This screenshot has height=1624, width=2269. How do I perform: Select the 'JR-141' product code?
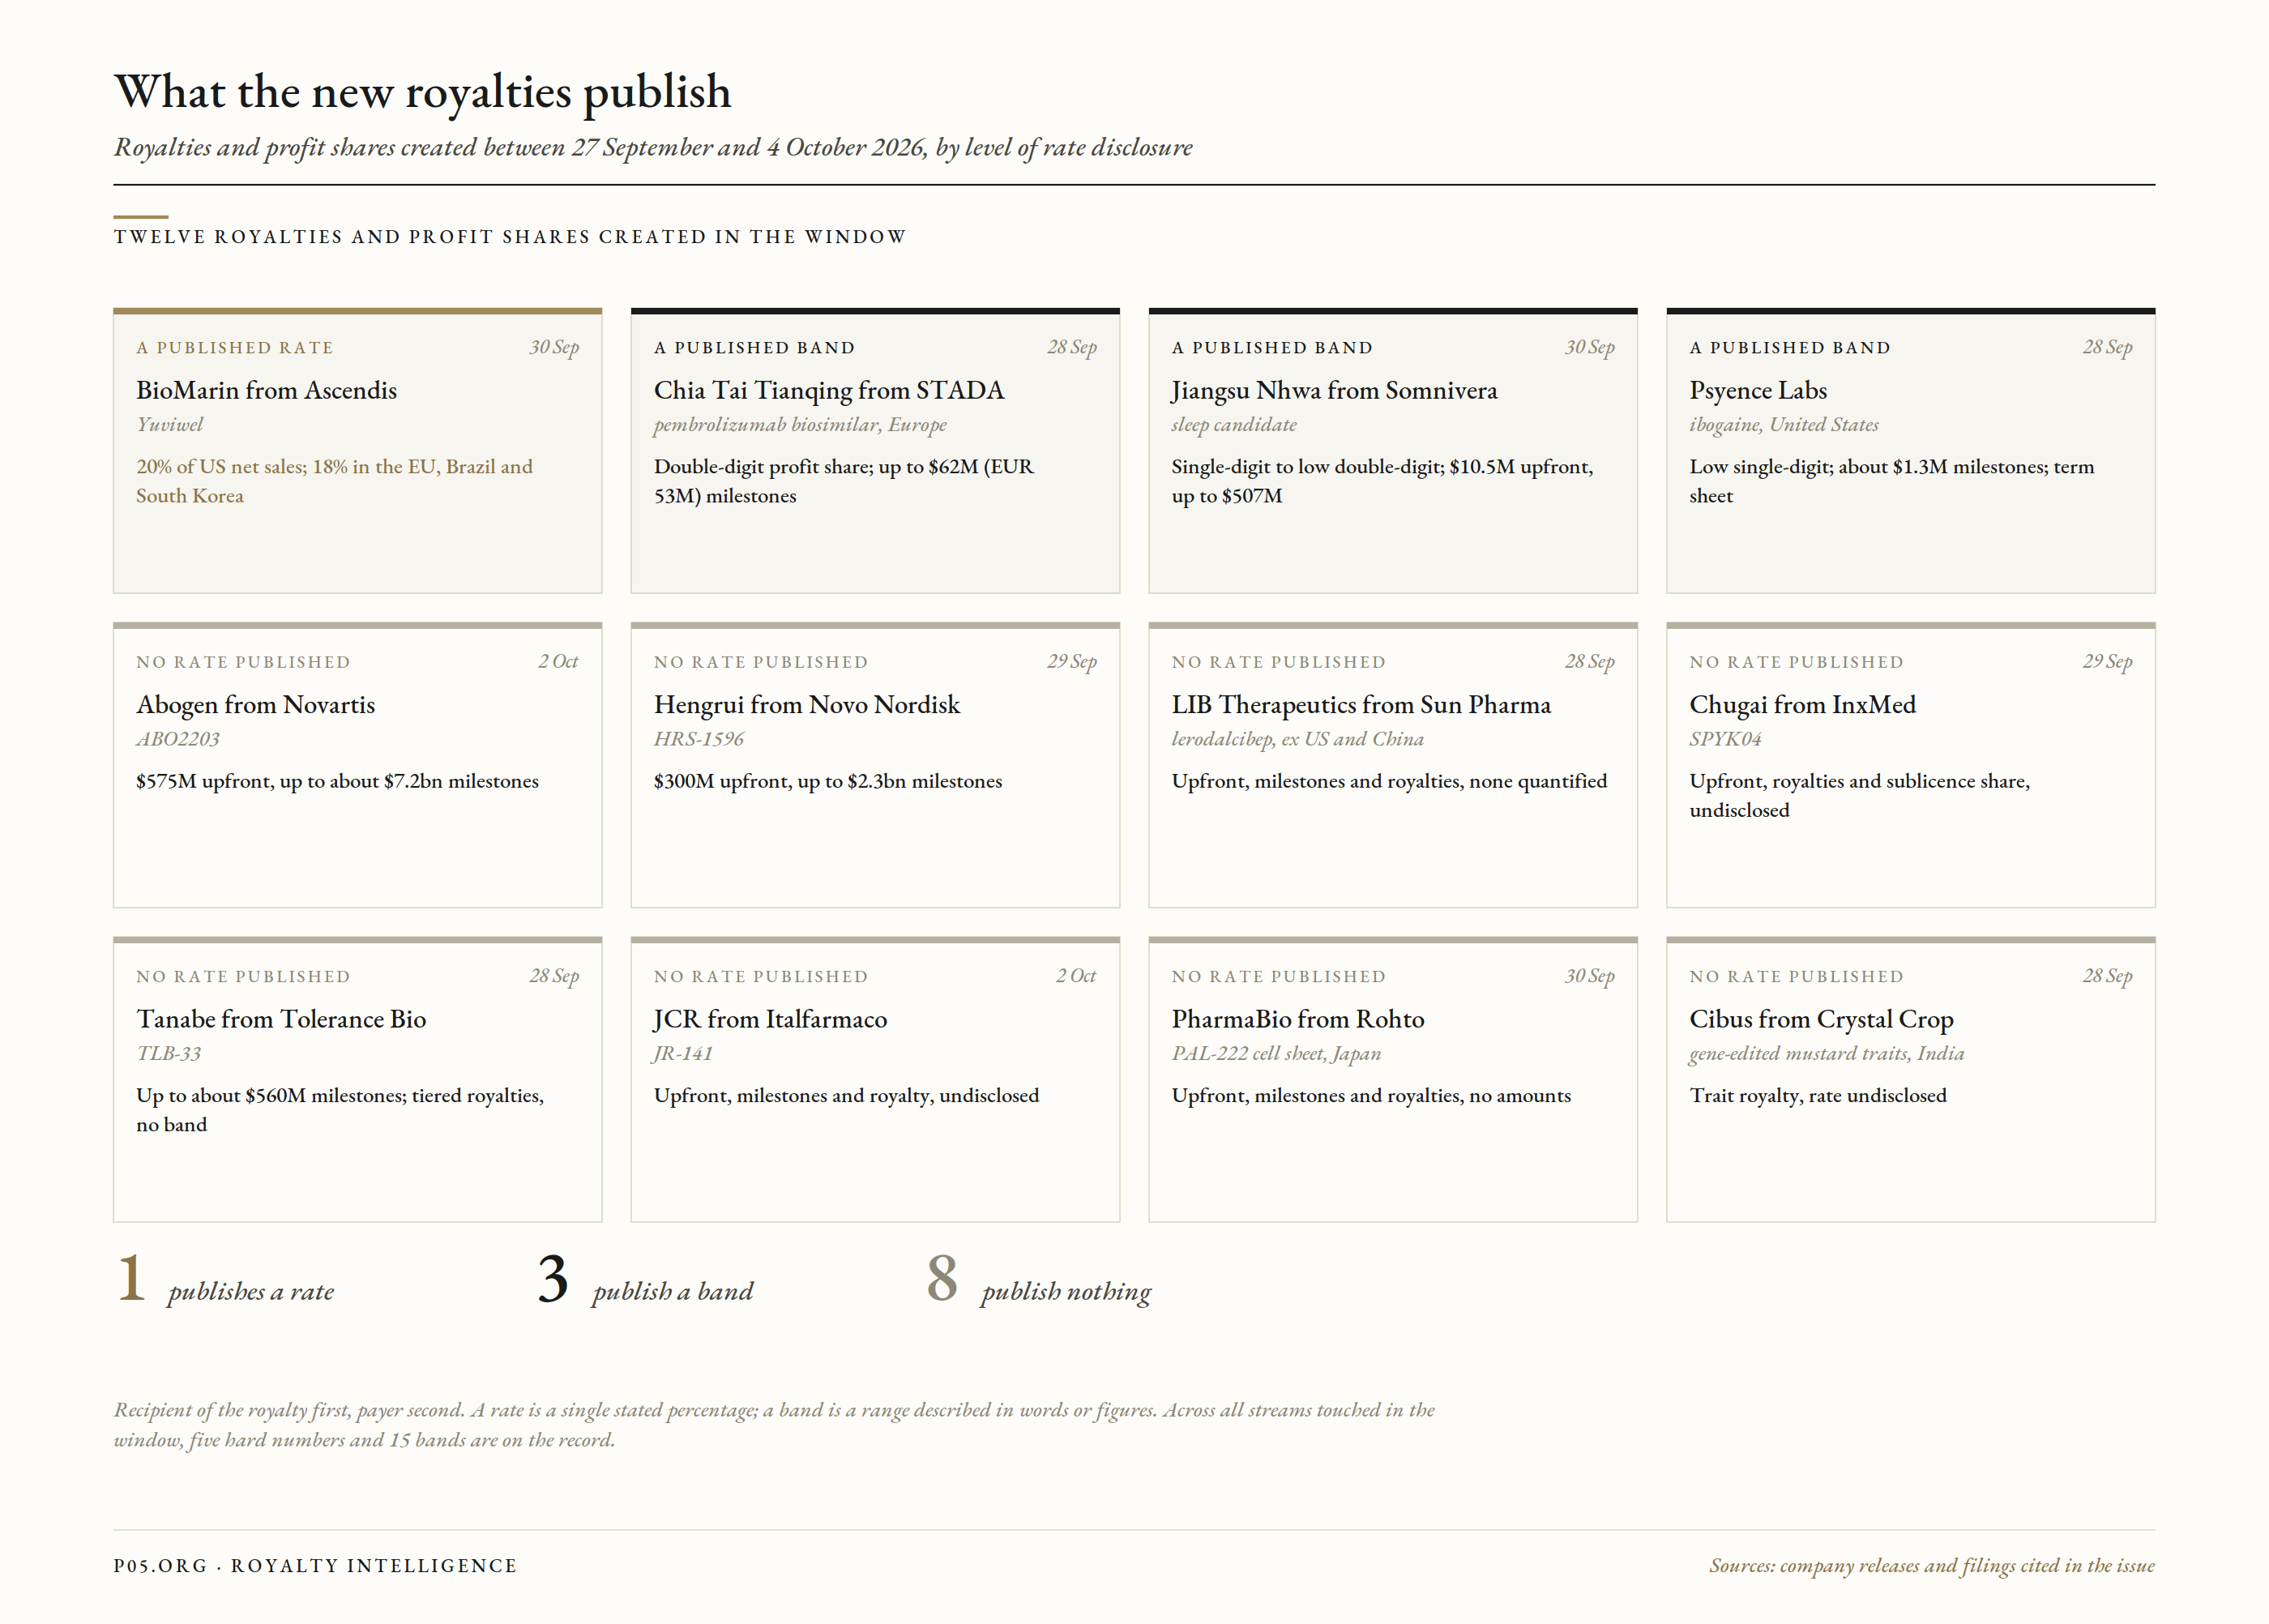(682, 1053)
